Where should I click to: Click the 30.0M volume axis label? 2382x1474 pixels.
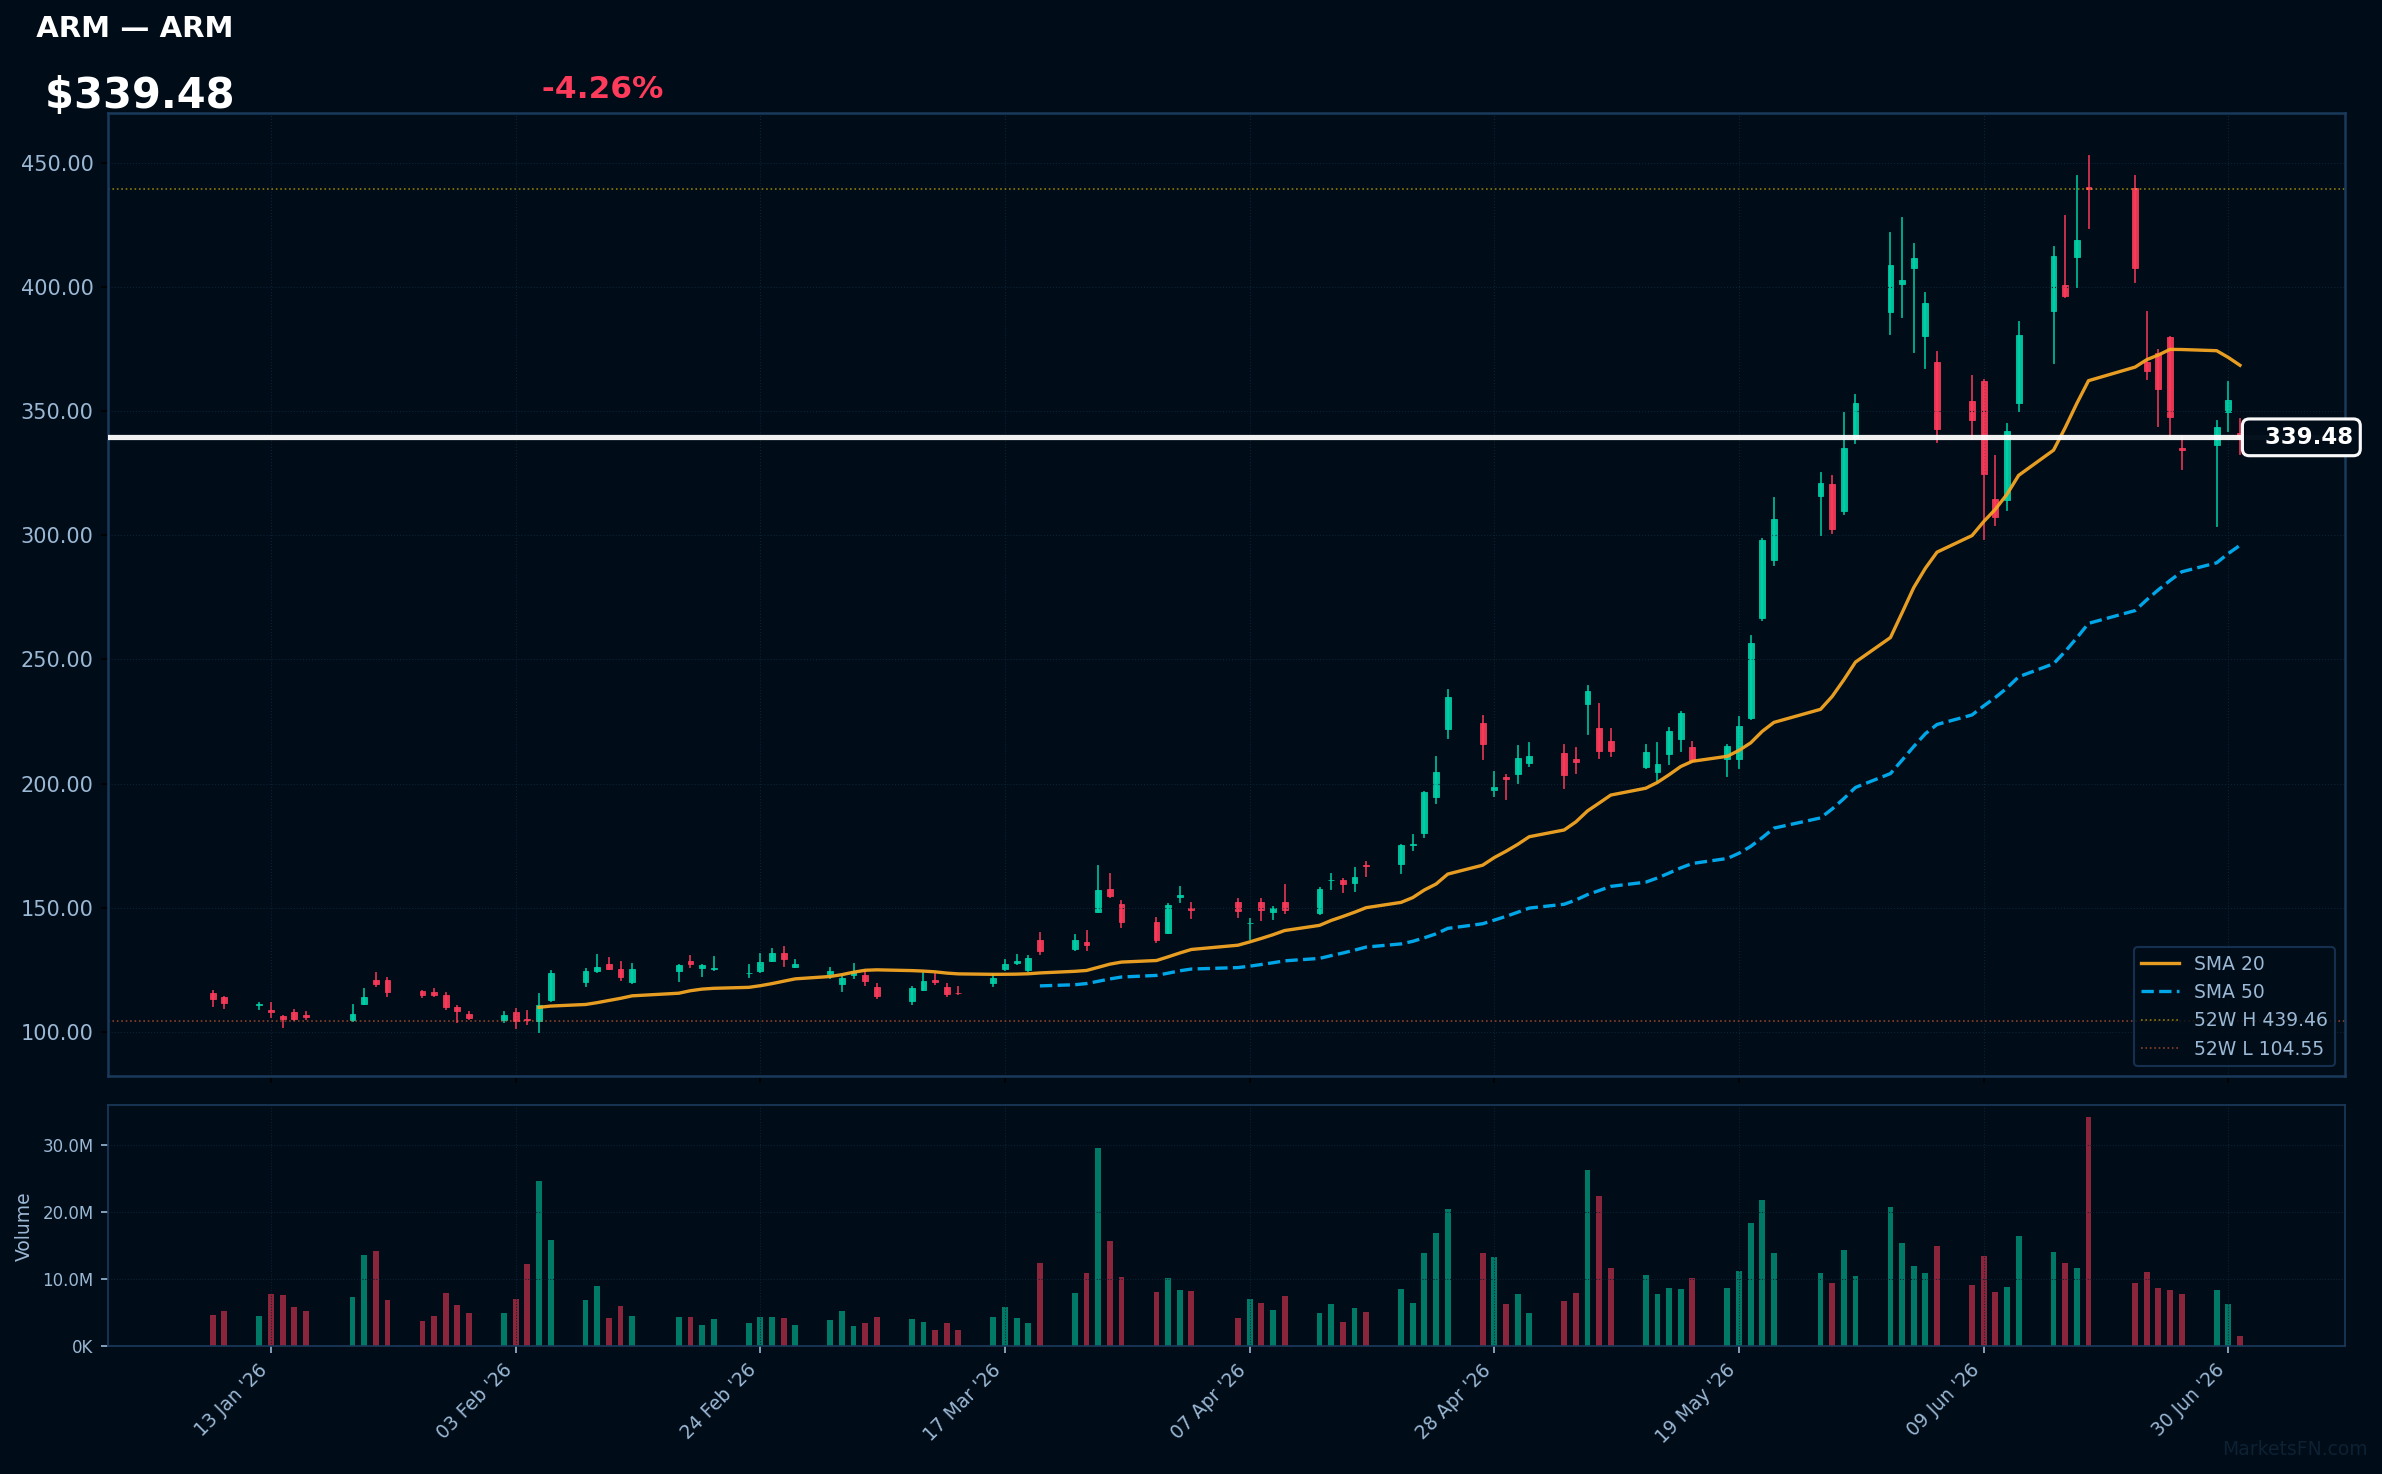click(68, 1146)
